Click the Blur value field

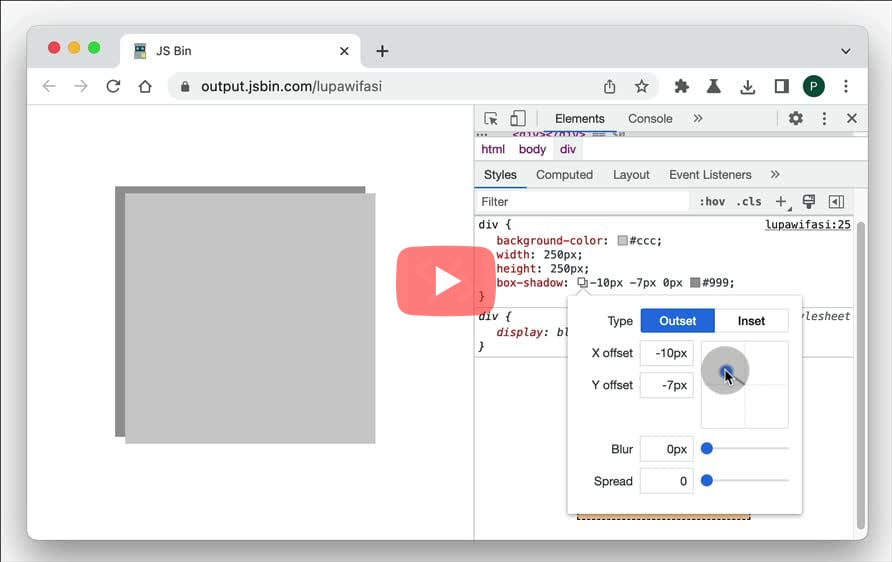tap(667, 449)
